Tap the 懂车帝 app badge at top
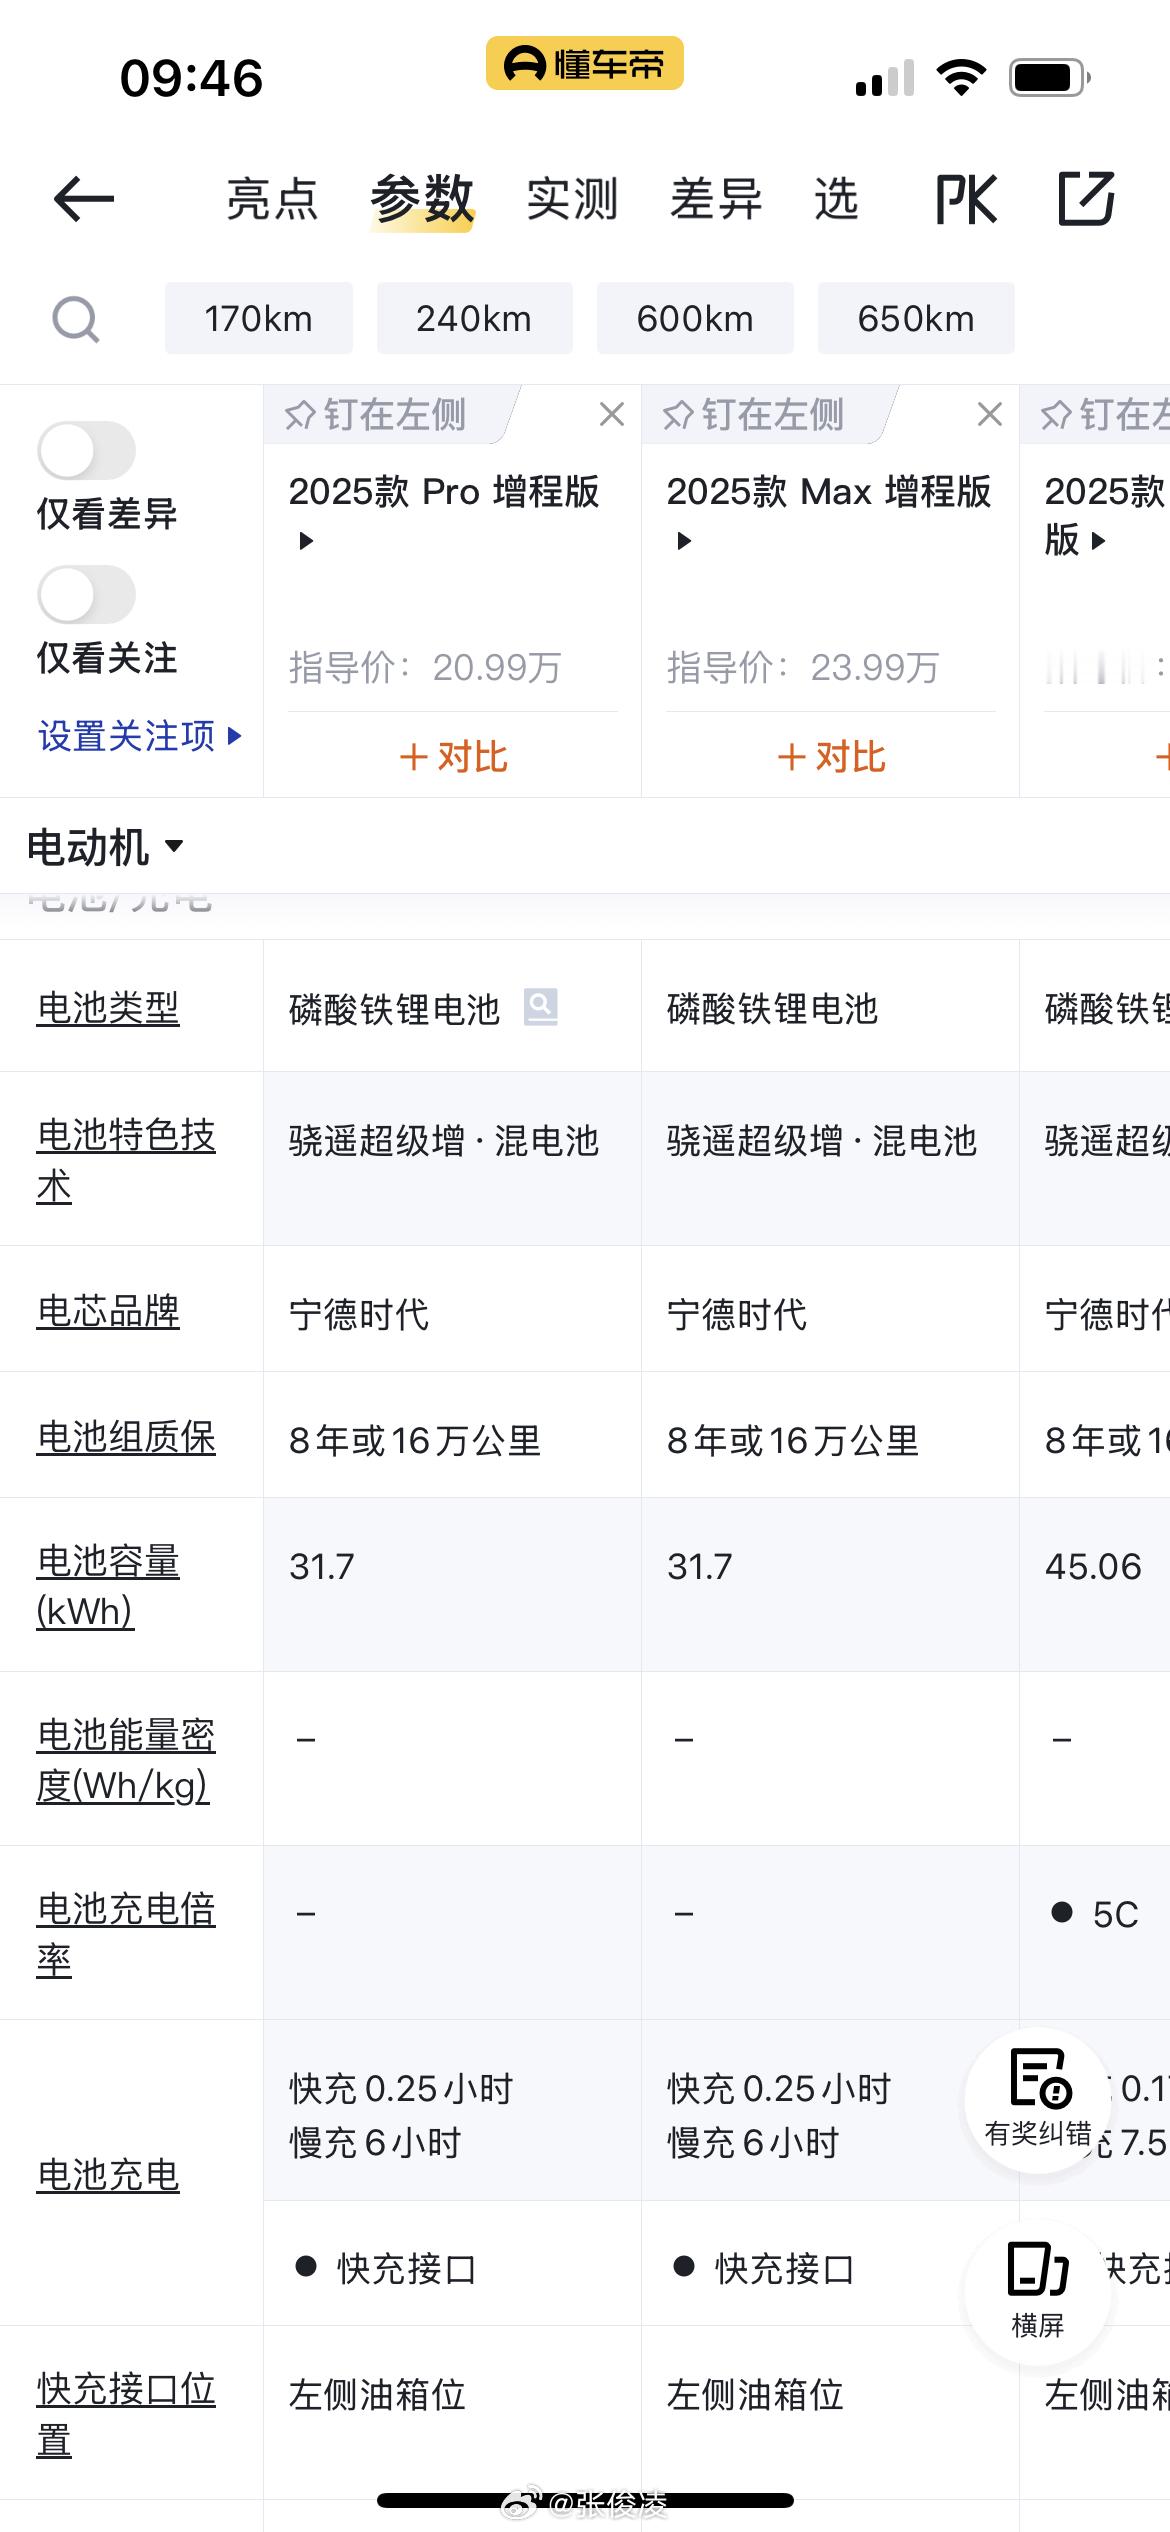 click(585, 64)
